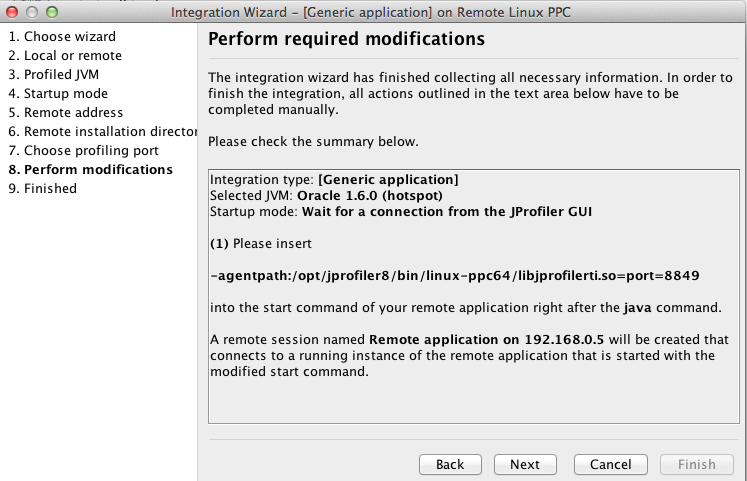Click the -agentpath command line text
The height and width of the screenshot is (481, 747).
(x=455, y=276)
